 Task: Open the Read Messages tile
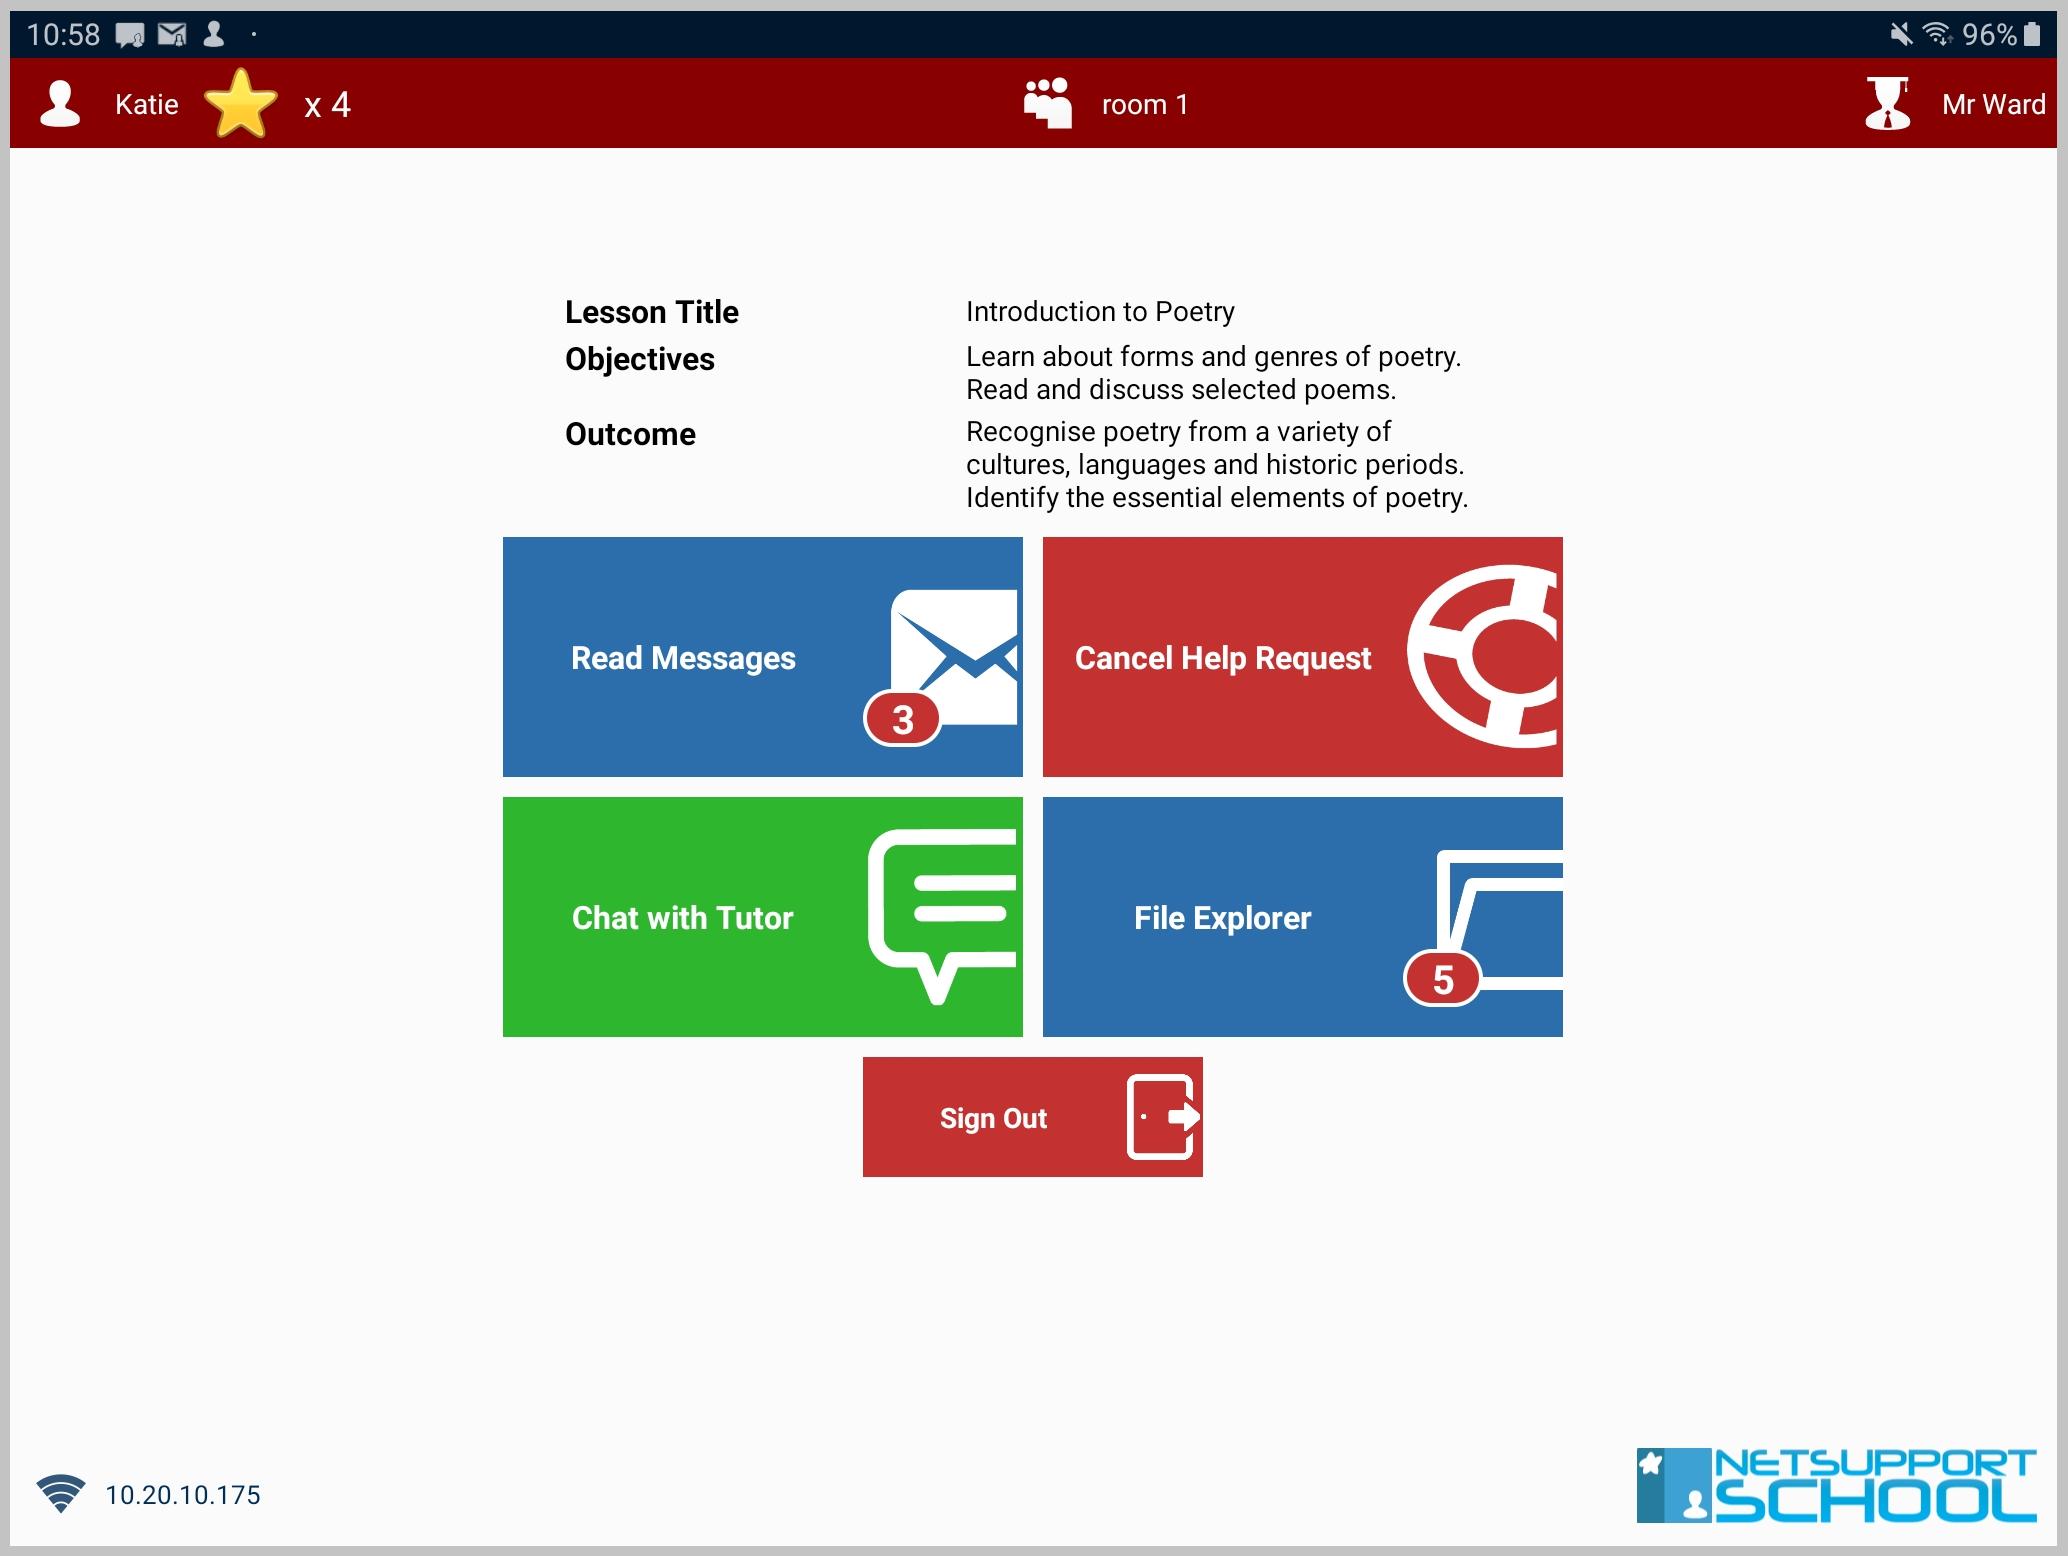(x=762, y=657)
